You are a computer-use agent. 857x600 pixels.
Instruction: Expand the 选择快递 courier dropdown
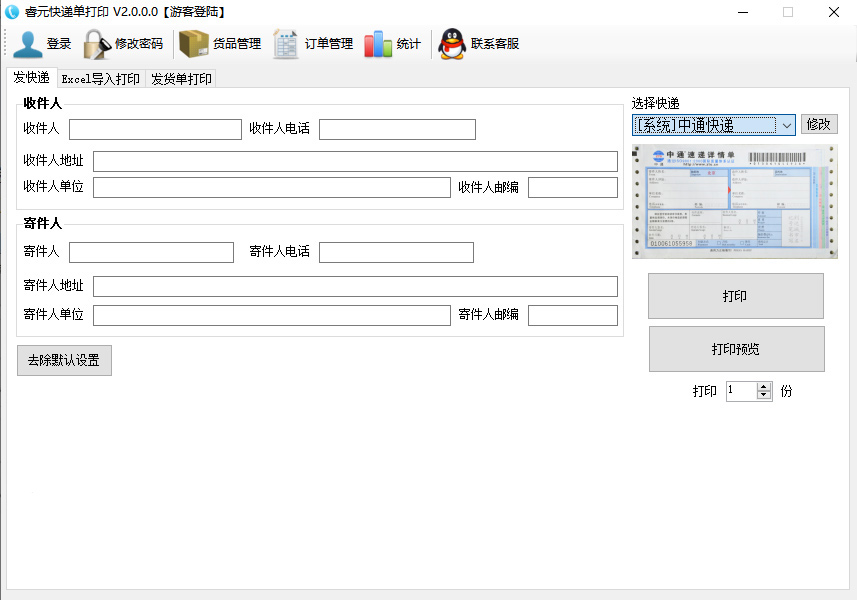pyautogui.click(x=786, y=125)
